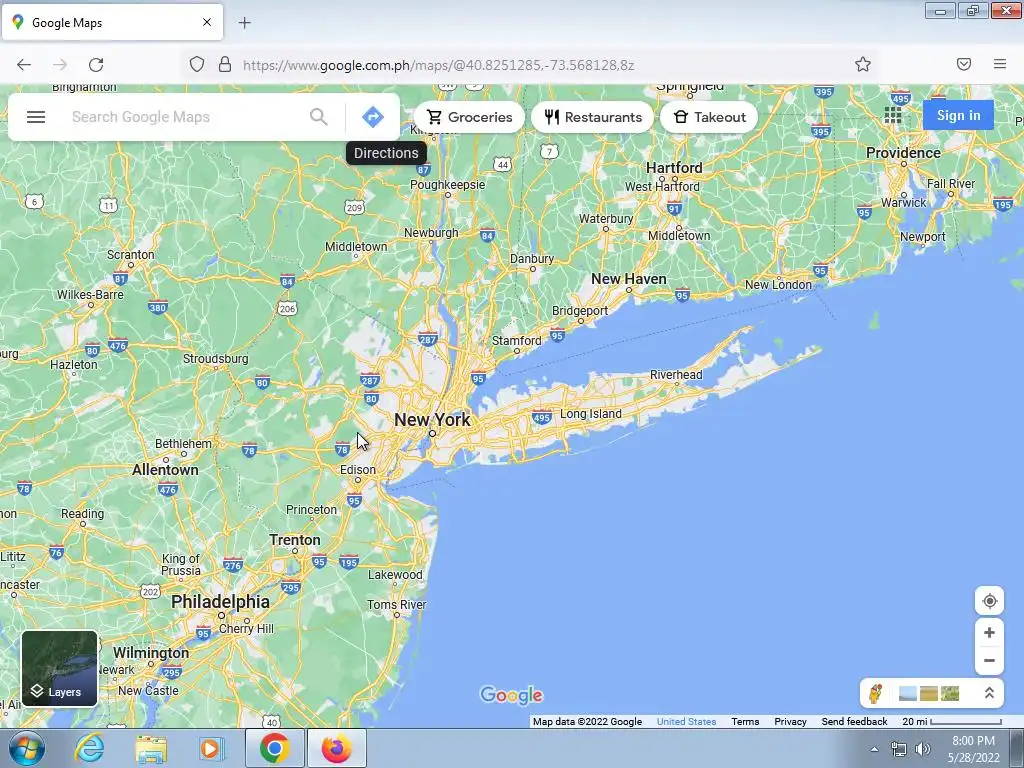Reload the current page

tap(96, 64)
